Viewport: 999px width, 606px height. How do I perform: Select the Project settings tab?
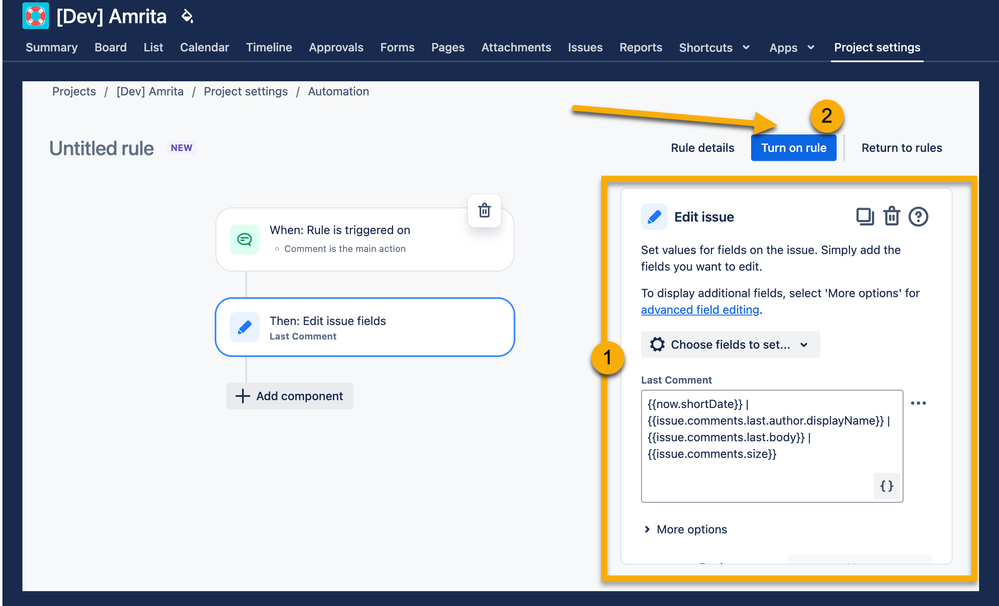click(877, 47)
